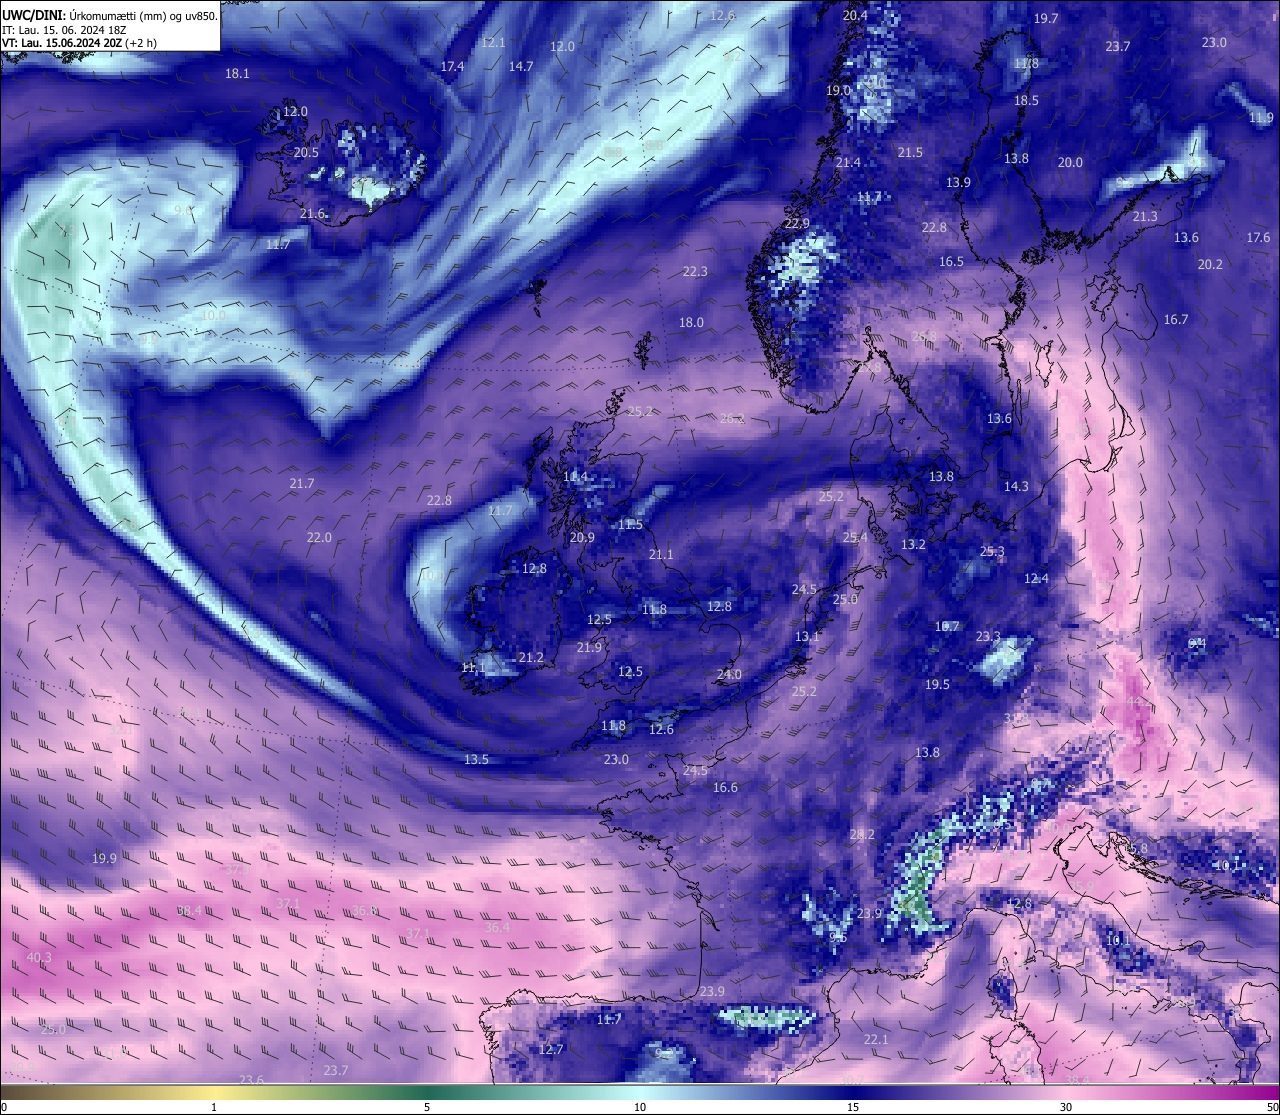Click the 20.4 value label
The height and width of the screenshot is (1115, 1280).
coord(855,16)
